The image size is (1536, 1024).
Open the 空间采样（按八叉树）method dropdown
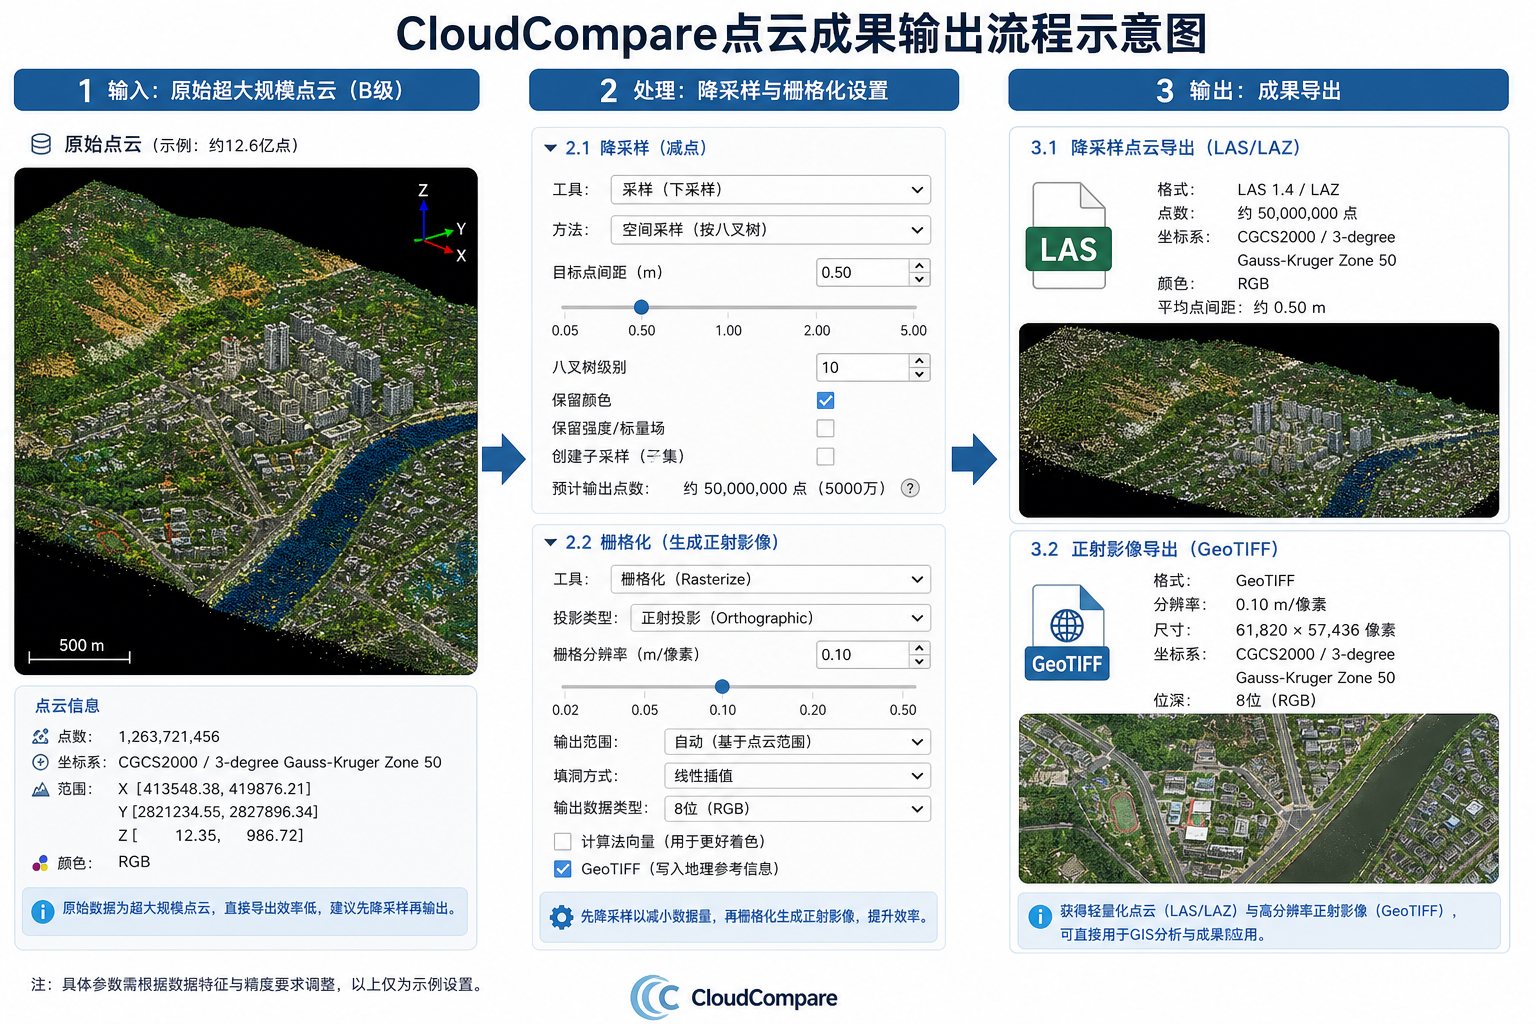click(770, 230)
